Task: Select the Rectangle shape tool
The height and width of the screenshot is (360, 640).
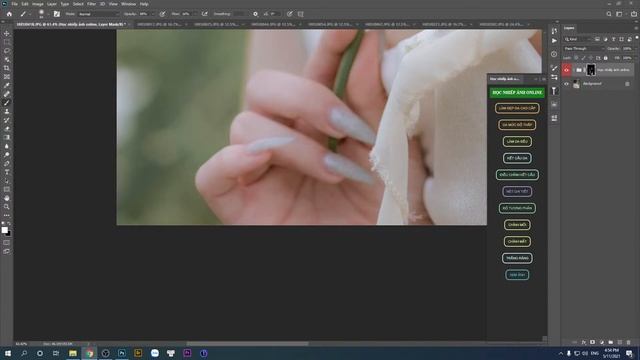Action: (7, 189)
